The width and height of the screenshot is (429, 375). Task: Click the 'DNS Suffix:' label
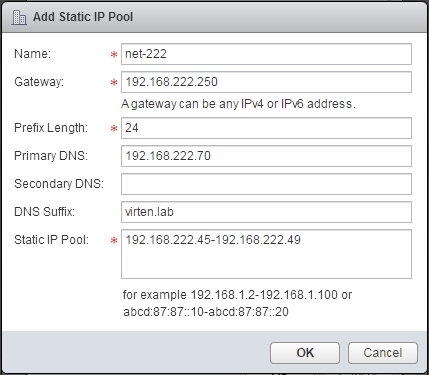coord(44,212)
